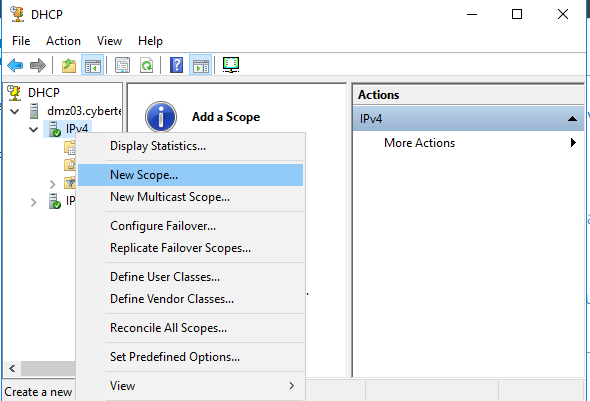Screen dimensions: 590x401
Task: Toggle Show/Hide Action Pane icon
Action: click(x=201, y=65)
